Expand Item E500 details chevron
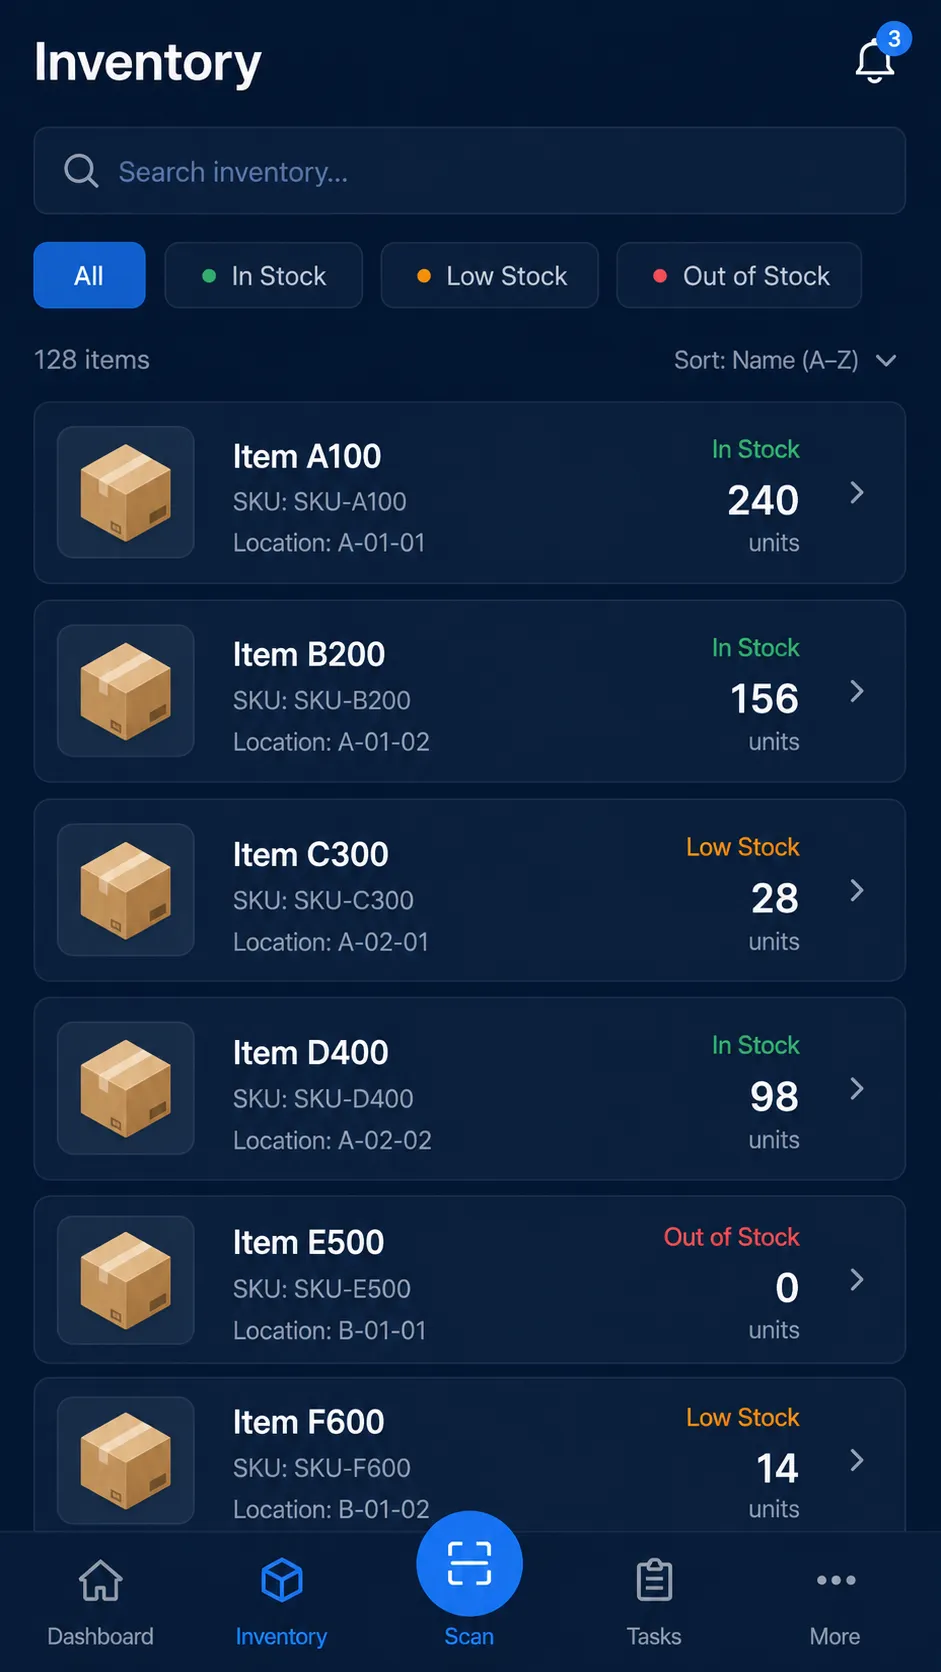941x1672 pixels. (x=857, y=1280)
